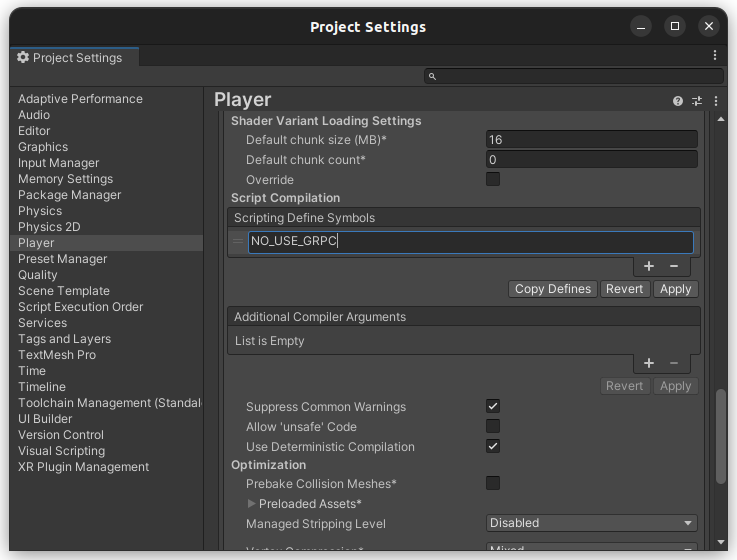The width and height of the screenshot is (737, 560).
Task: Click the NO_USE_GRPC define symbol field
Action: coord(470,242)
